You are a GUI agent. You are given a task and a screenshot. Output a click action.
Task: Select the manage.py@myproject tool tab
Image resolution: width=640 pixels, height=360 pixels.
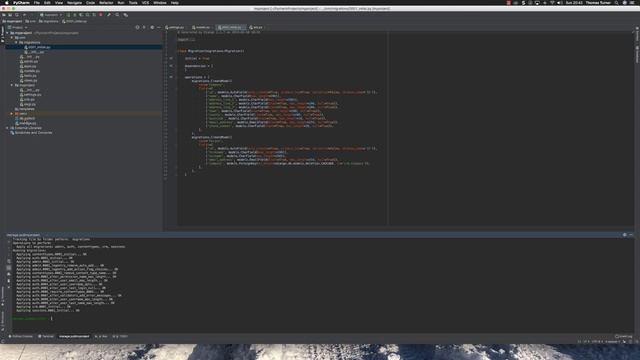point(74,336)
